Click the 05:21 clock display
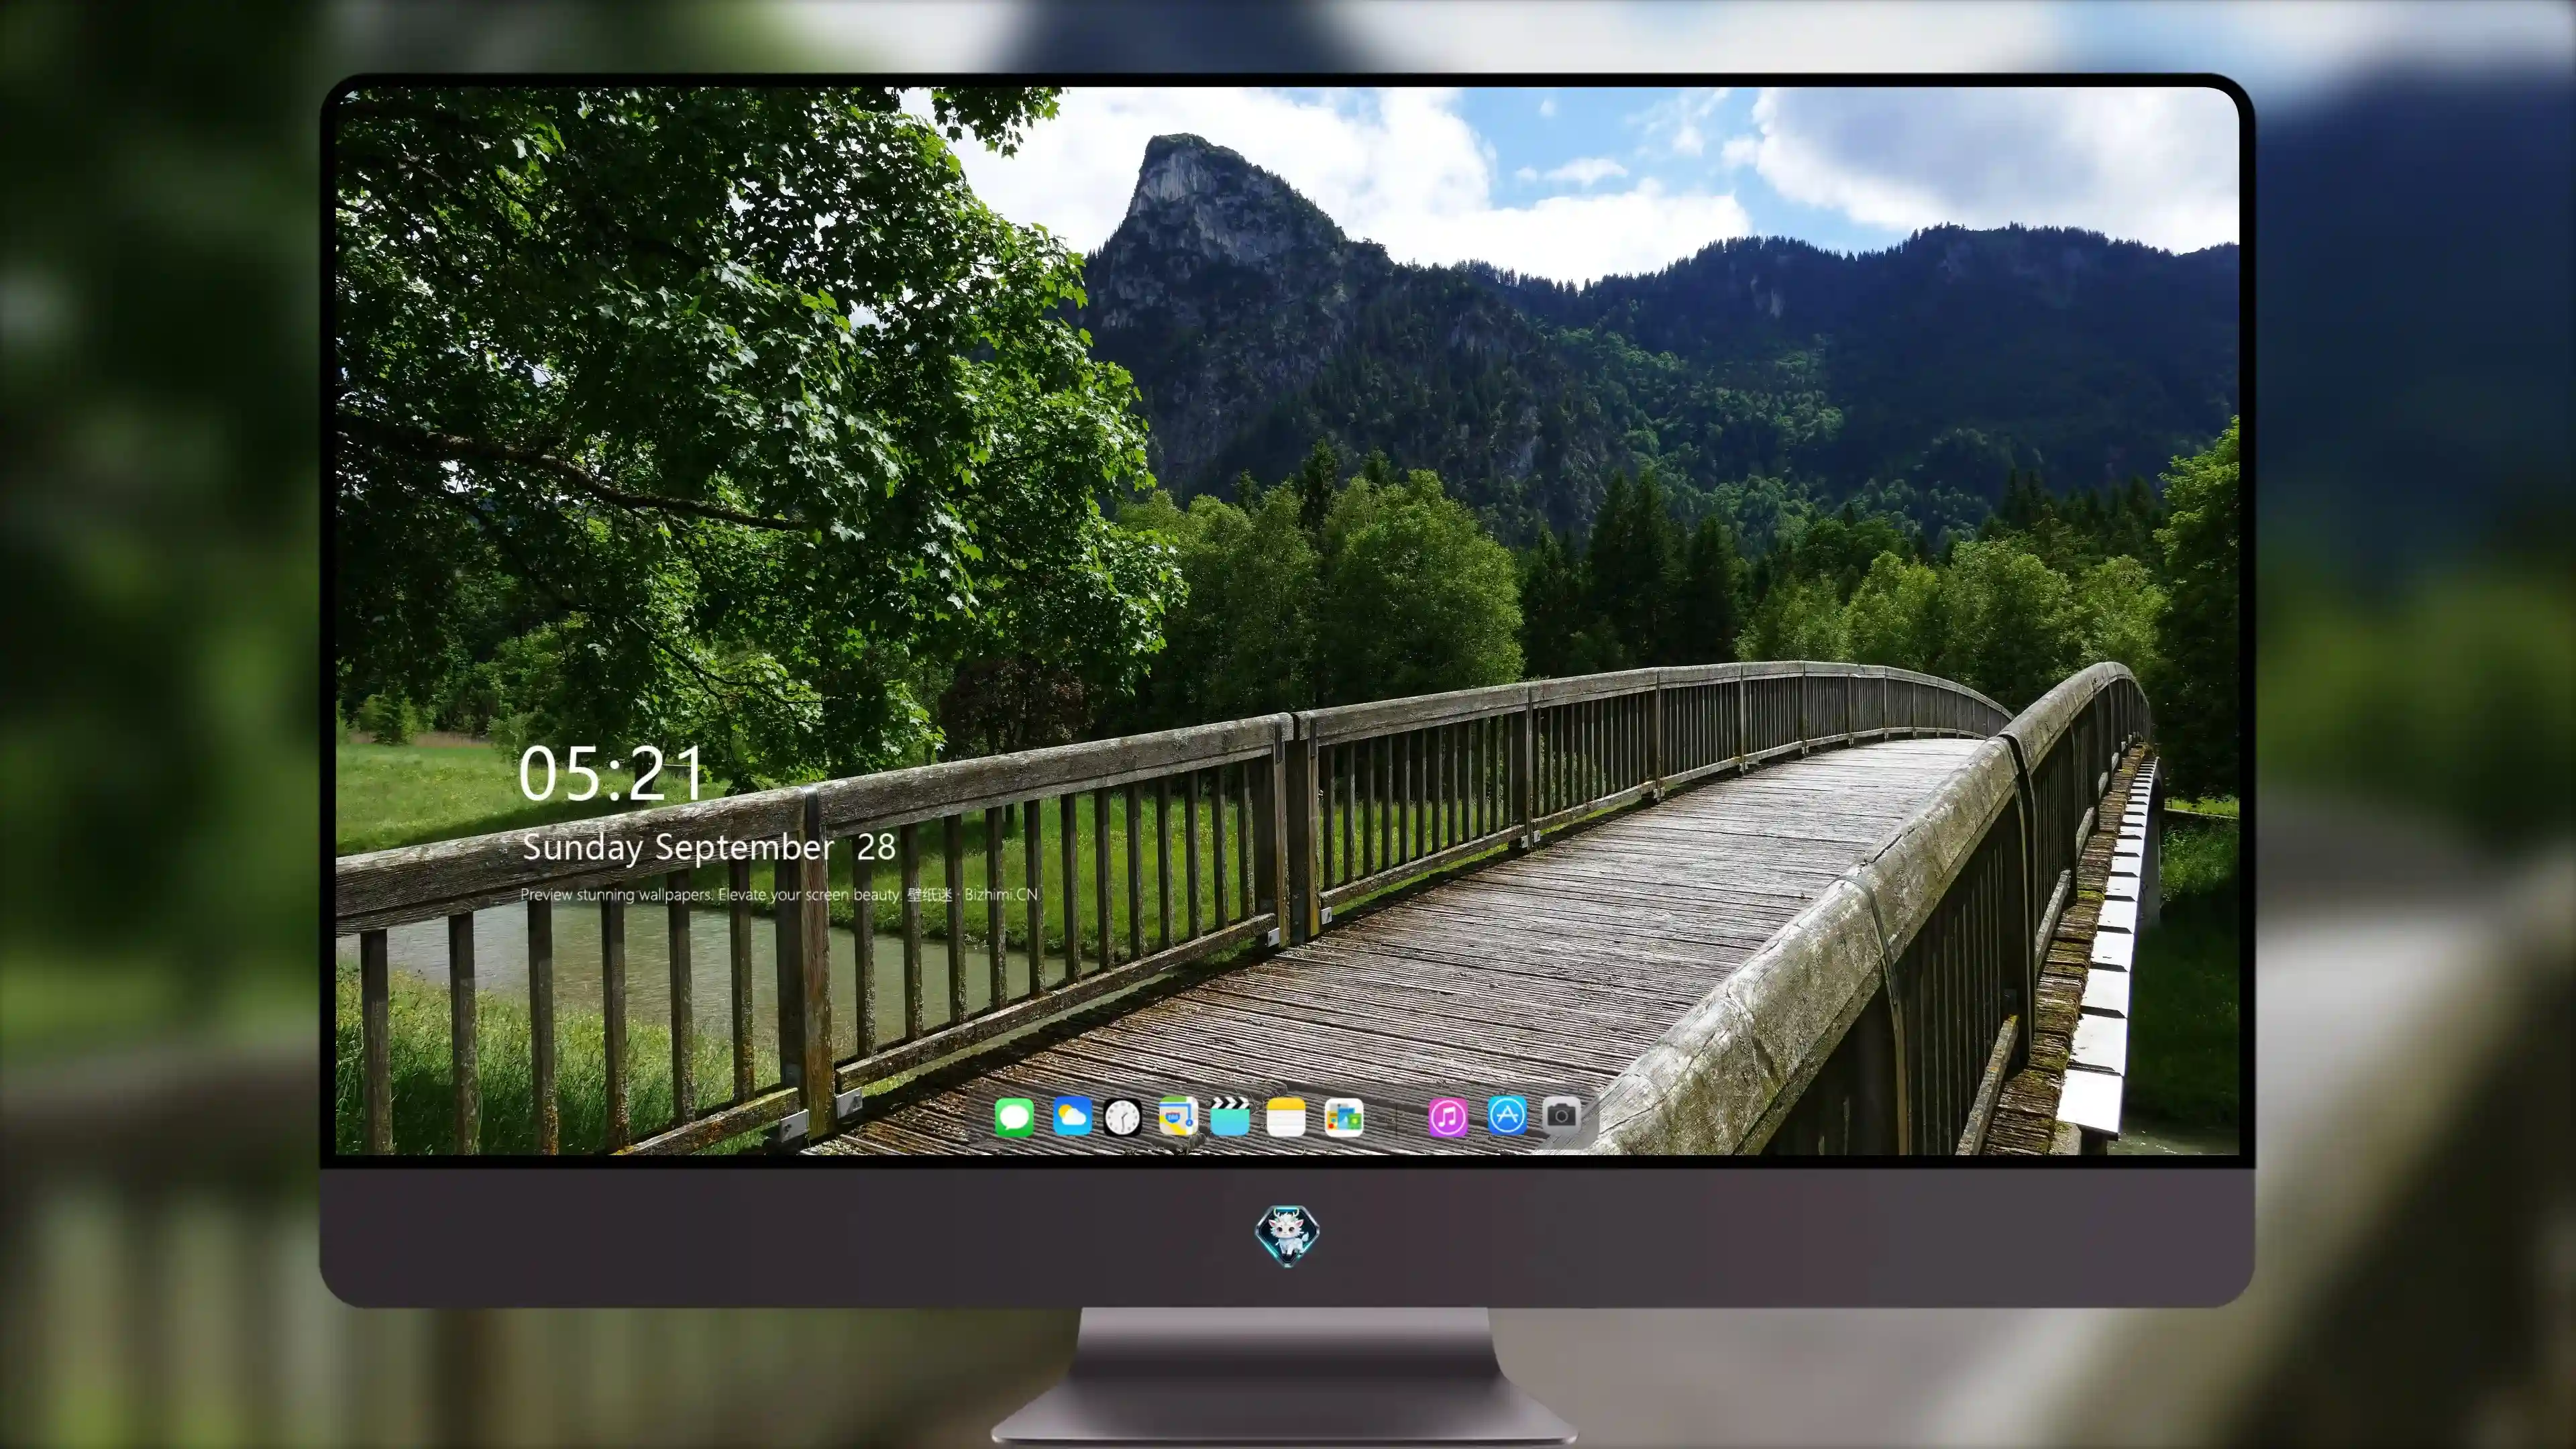The height and width of the screenshot is (1449, 2576). coord(611,775)
